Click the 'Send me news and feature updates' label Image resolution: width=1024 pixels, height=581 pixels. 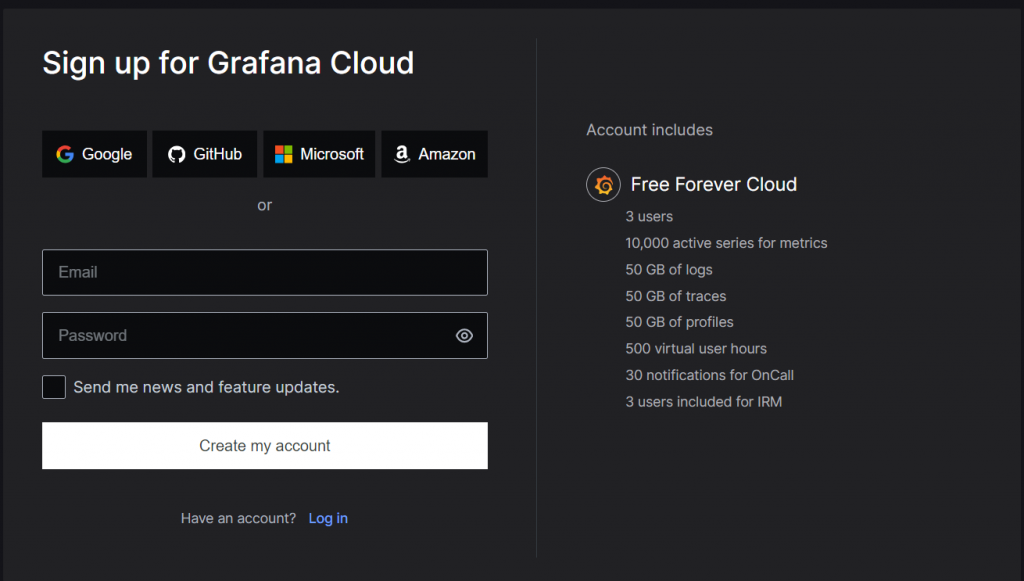pyautogui.click(x=206, y=387)
